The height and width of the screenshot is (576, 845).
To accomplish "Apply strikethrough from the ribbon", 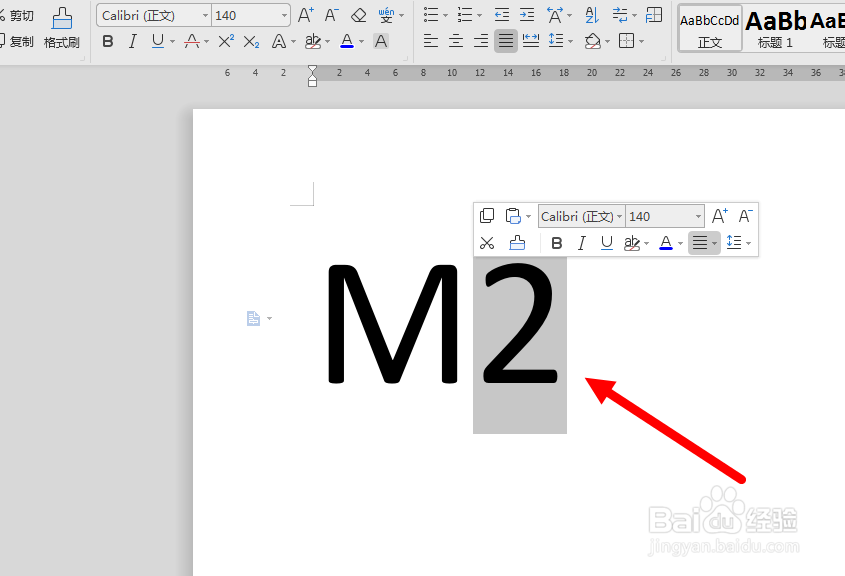I will point(192,41).
